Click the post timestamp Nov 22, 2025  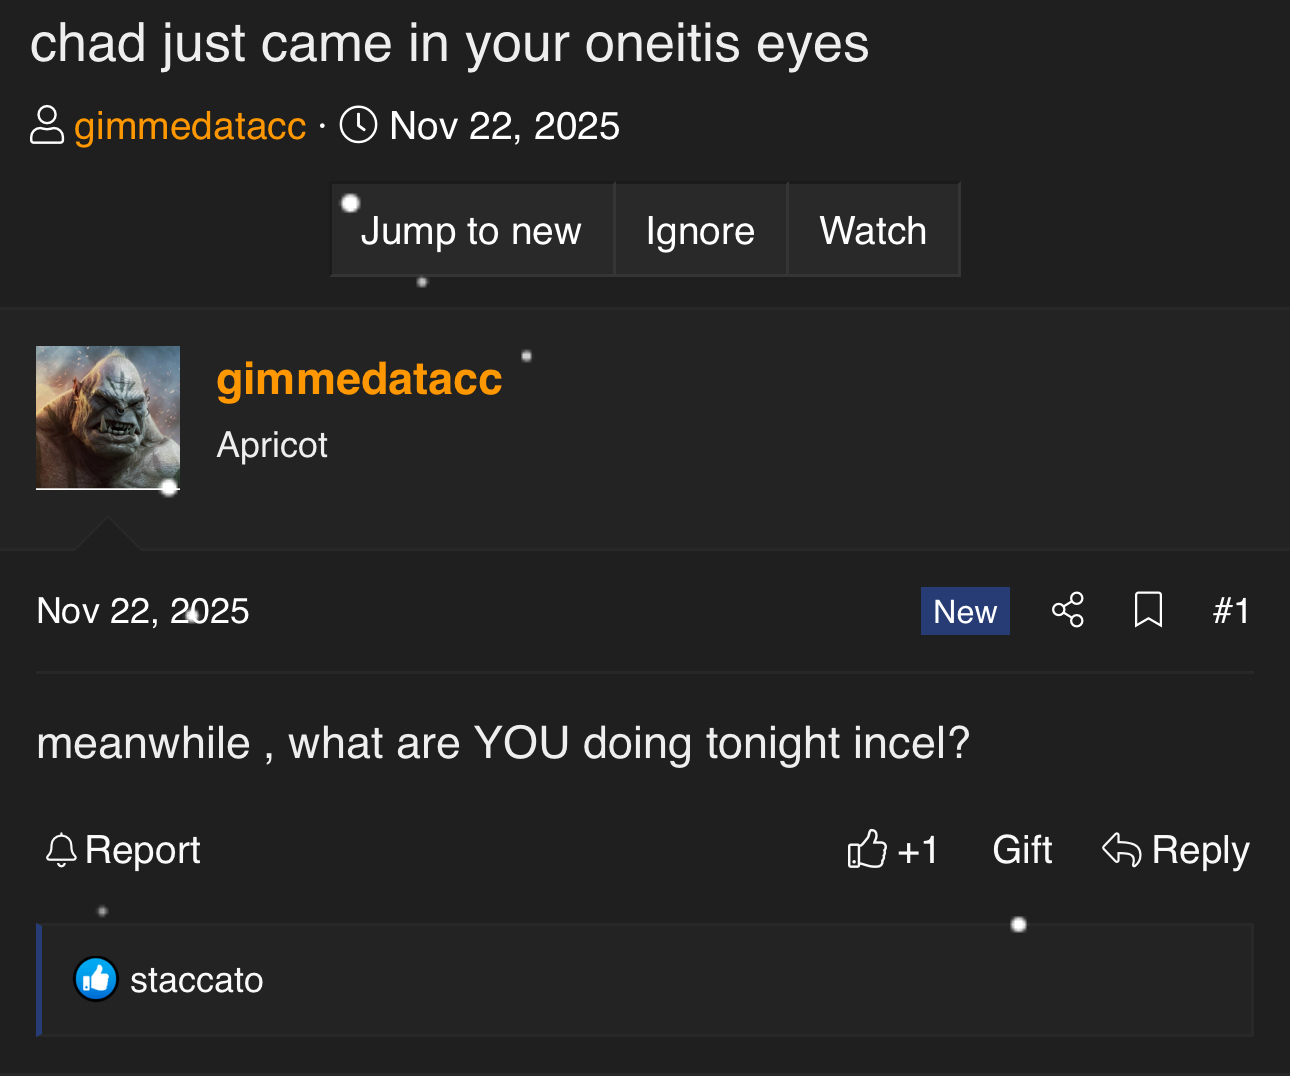[x=142, y=611]
